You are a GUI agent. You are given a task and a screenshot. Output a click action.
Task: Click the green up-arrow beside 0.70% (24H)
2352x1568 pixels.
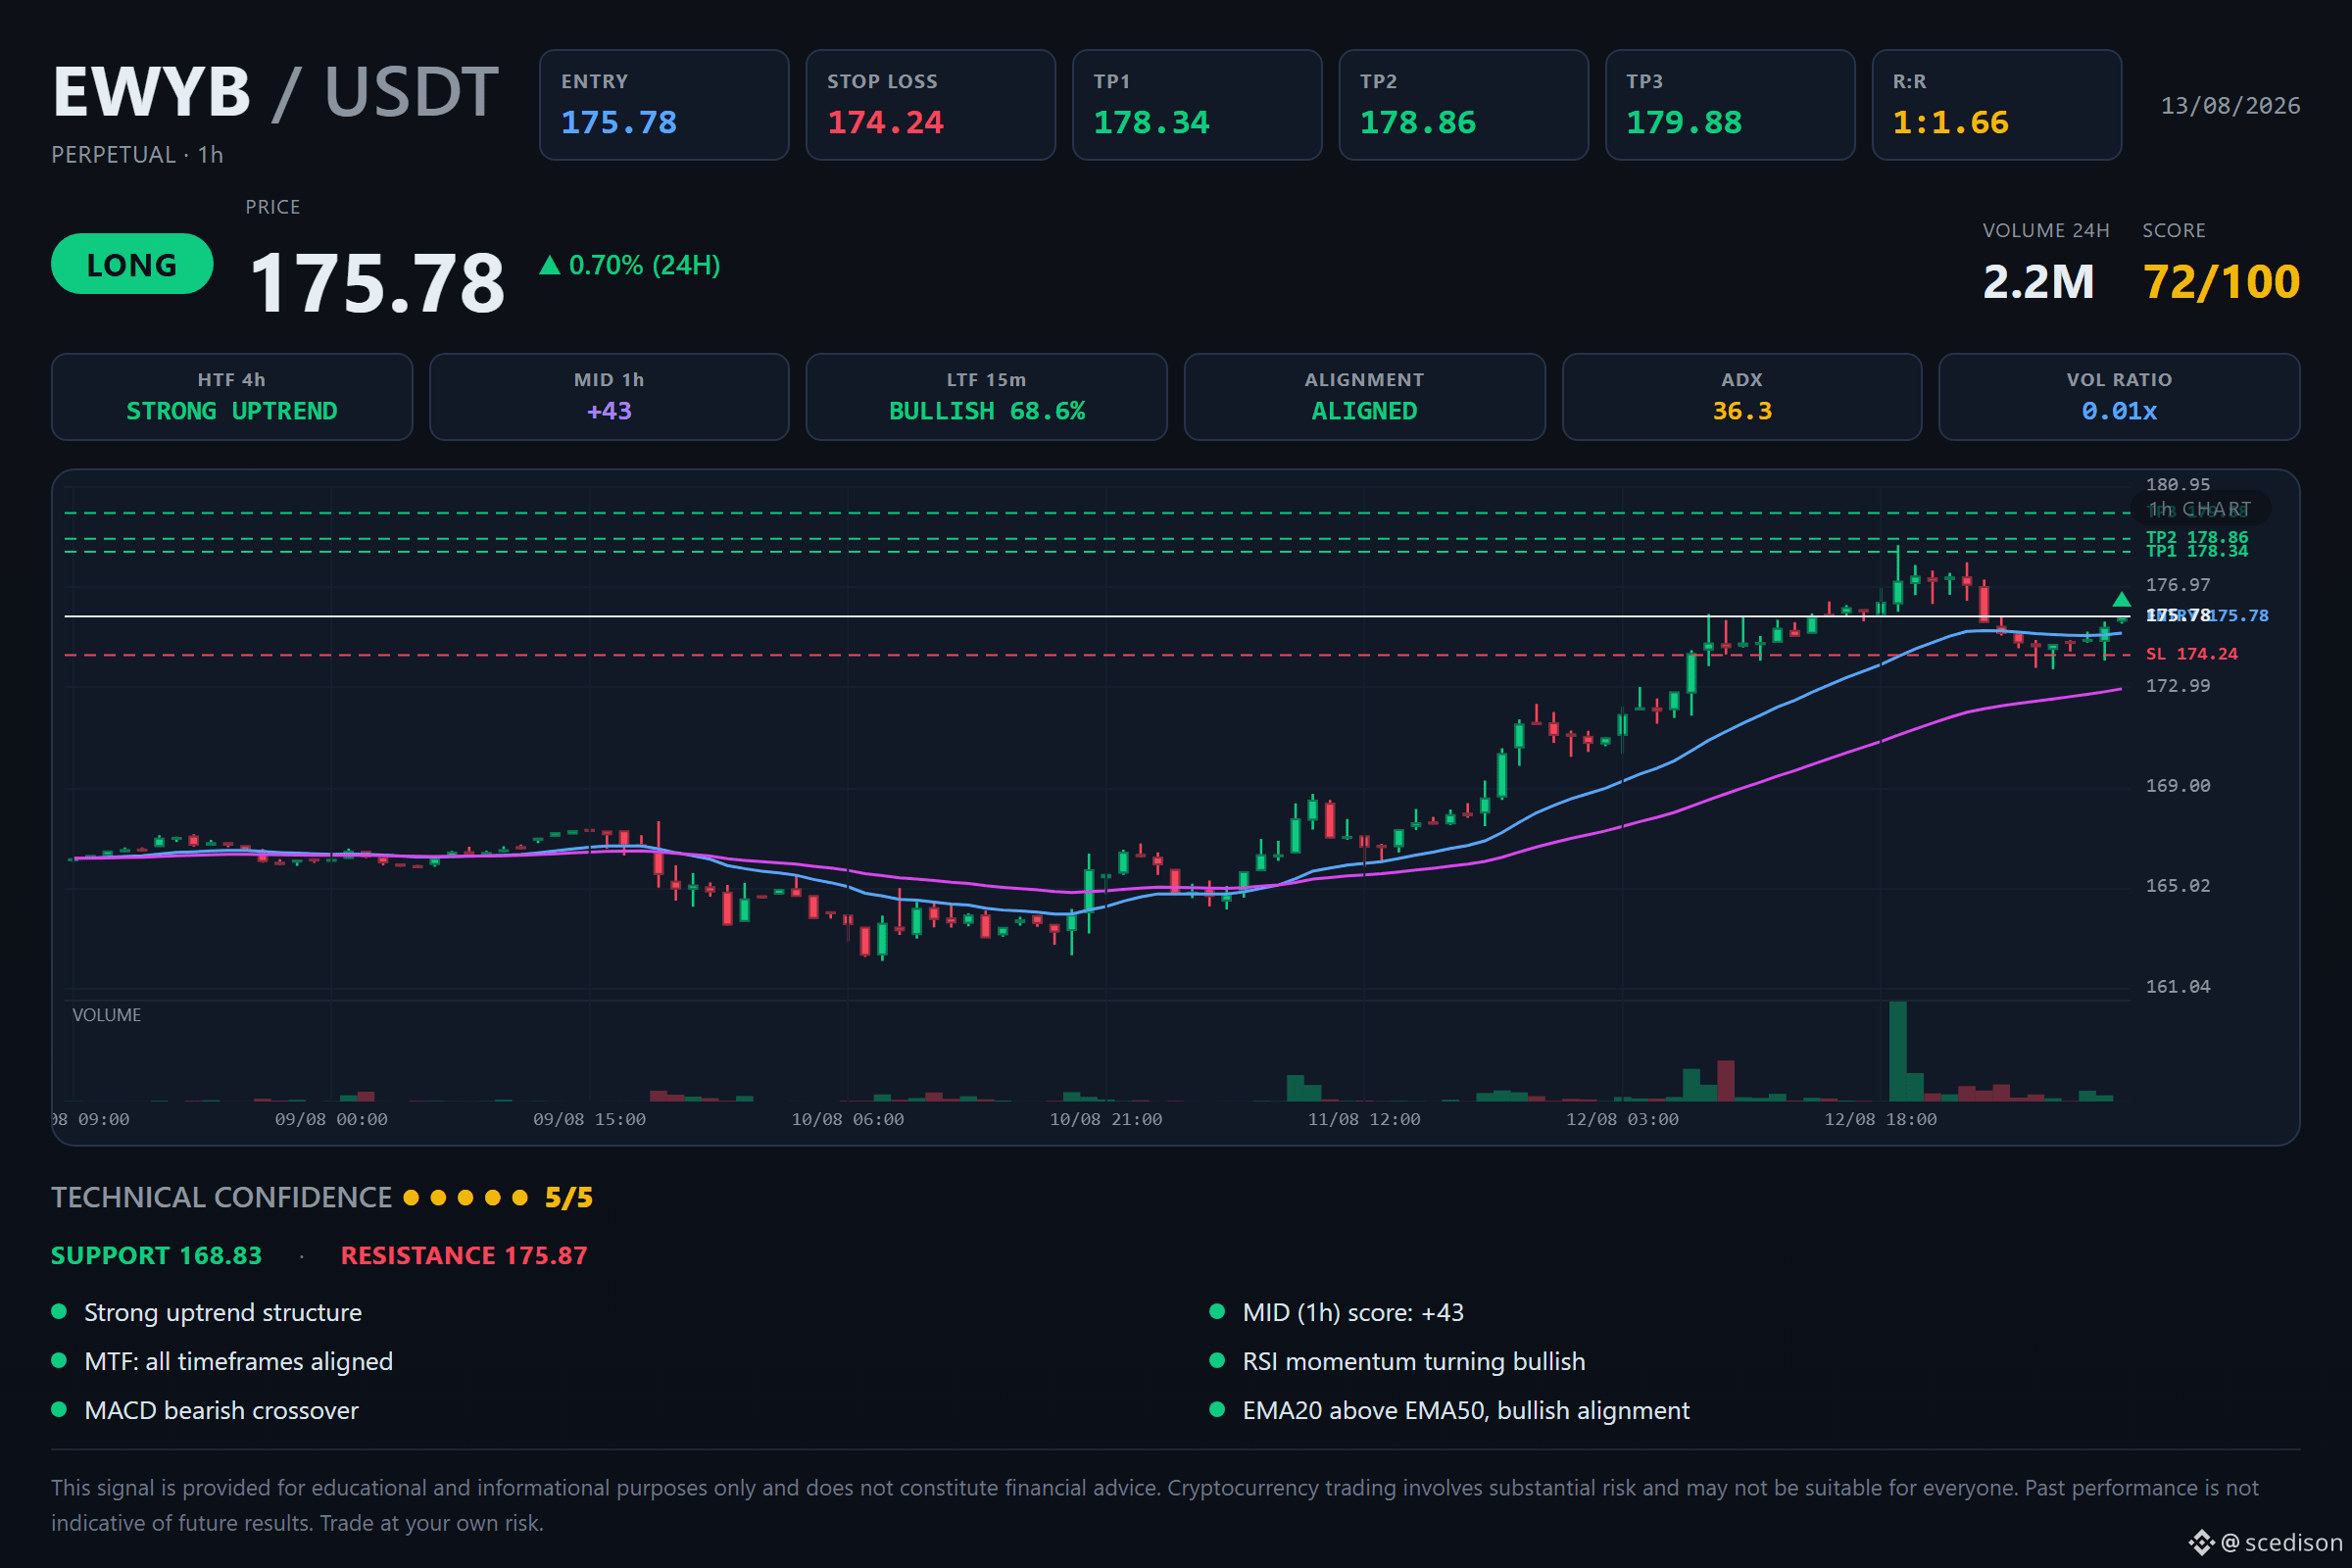click(549, 265)
